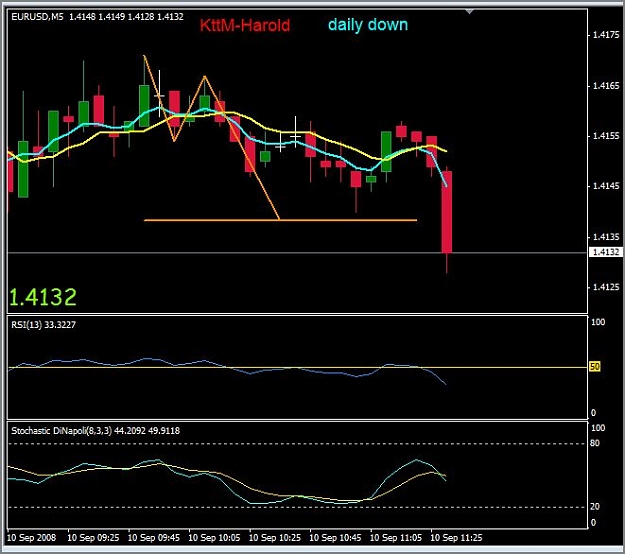Click the 'RSI(13) 33.3227' indicator label

pyautogui.click(x=43, y=325)
